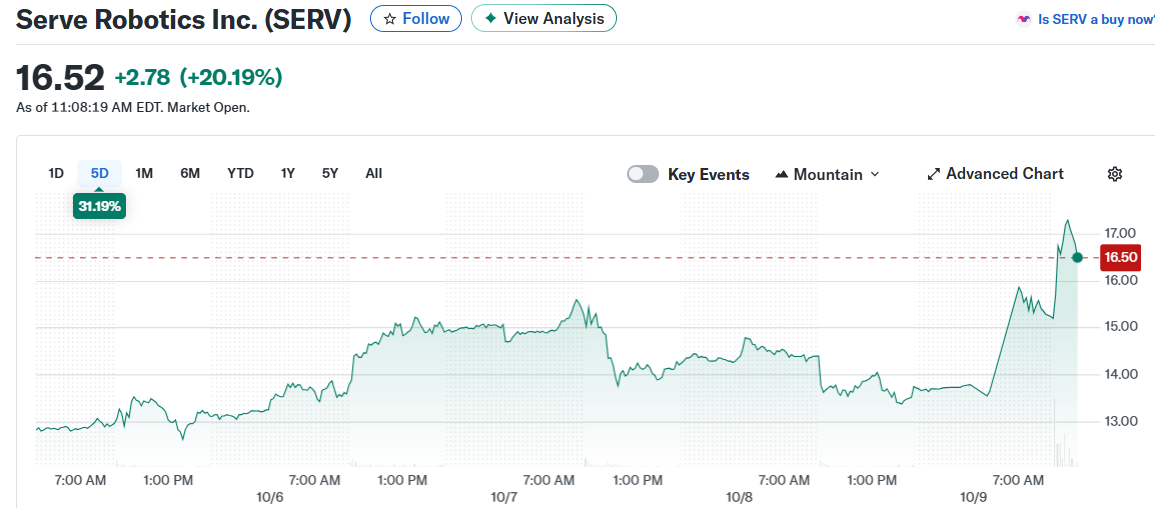
Task: Click the View Analysis button text
Action: [x=553, y=19]
